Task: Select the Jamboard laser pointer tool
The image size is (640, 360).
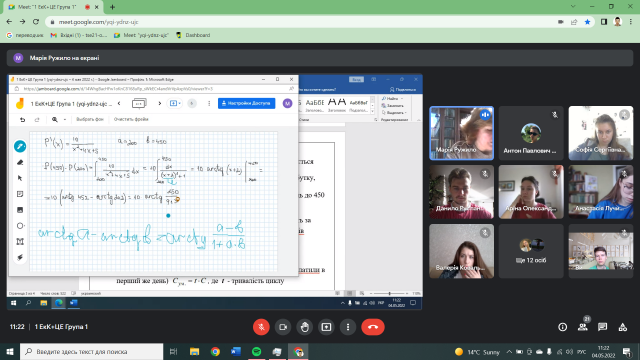Action: coord(20,257)
